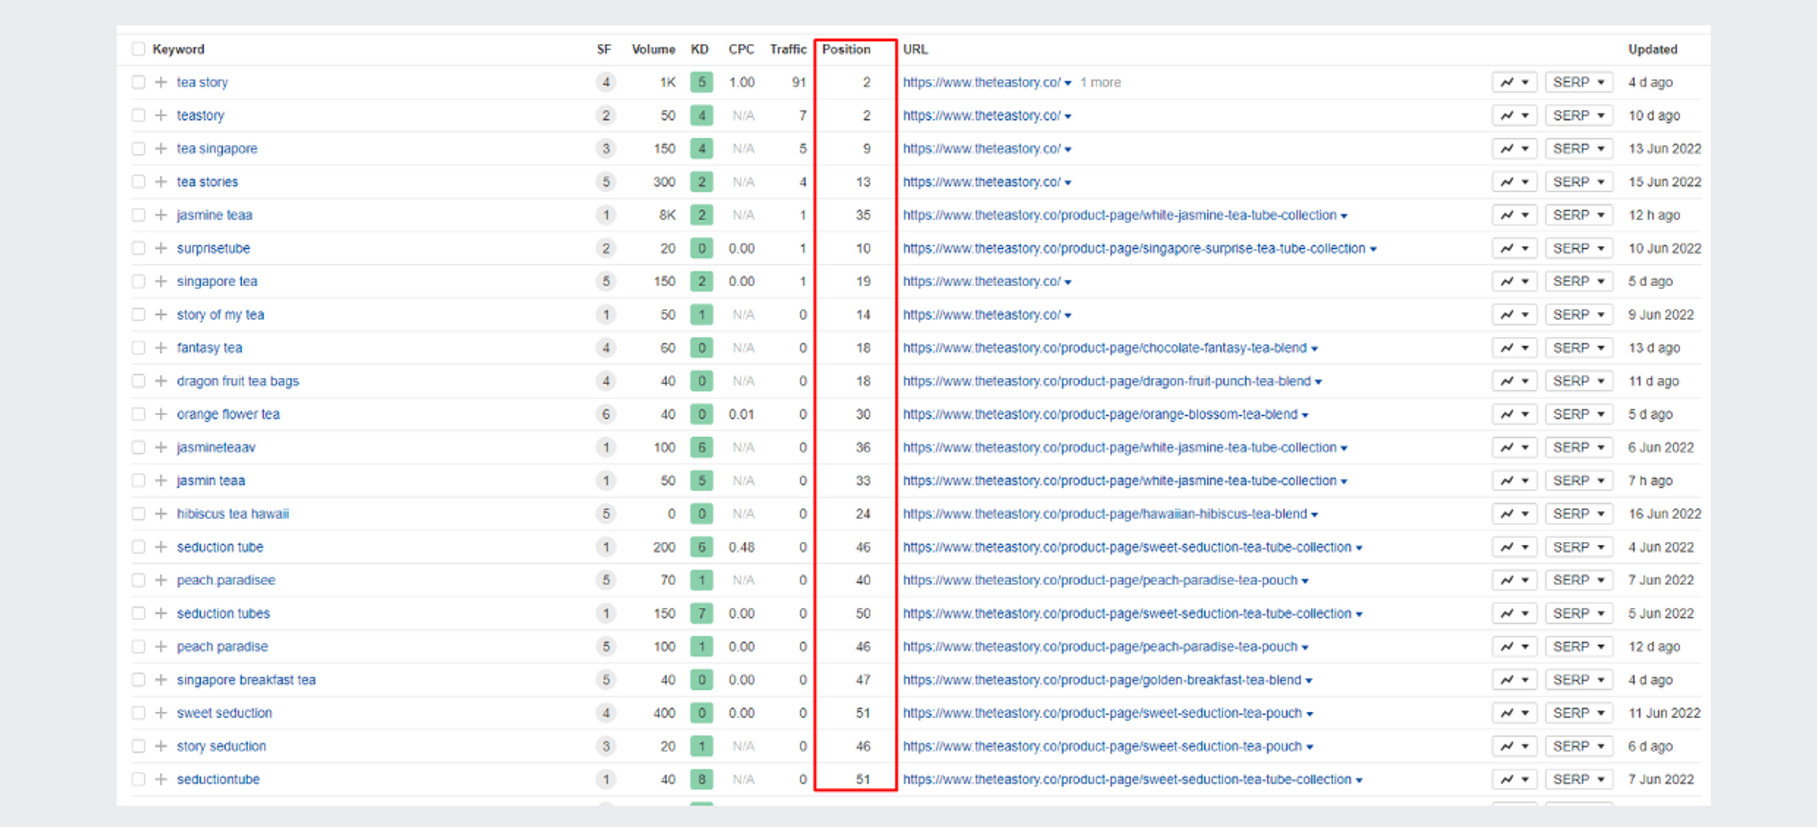The height and width of the screenshot is (827, 1817).
Task: Tick checkbox for 'jasmin teaa' row
Action: click(x=138, y=480)
